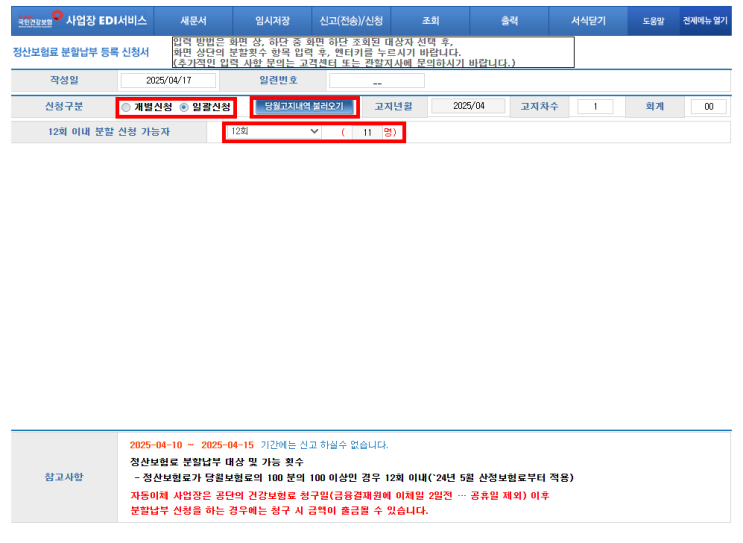Image resolution: width=743 pixels, height=543 pixels.
Task: Click the 정산보험료 분할납부 등록 신청서 title
Action: tap(81, 52)
